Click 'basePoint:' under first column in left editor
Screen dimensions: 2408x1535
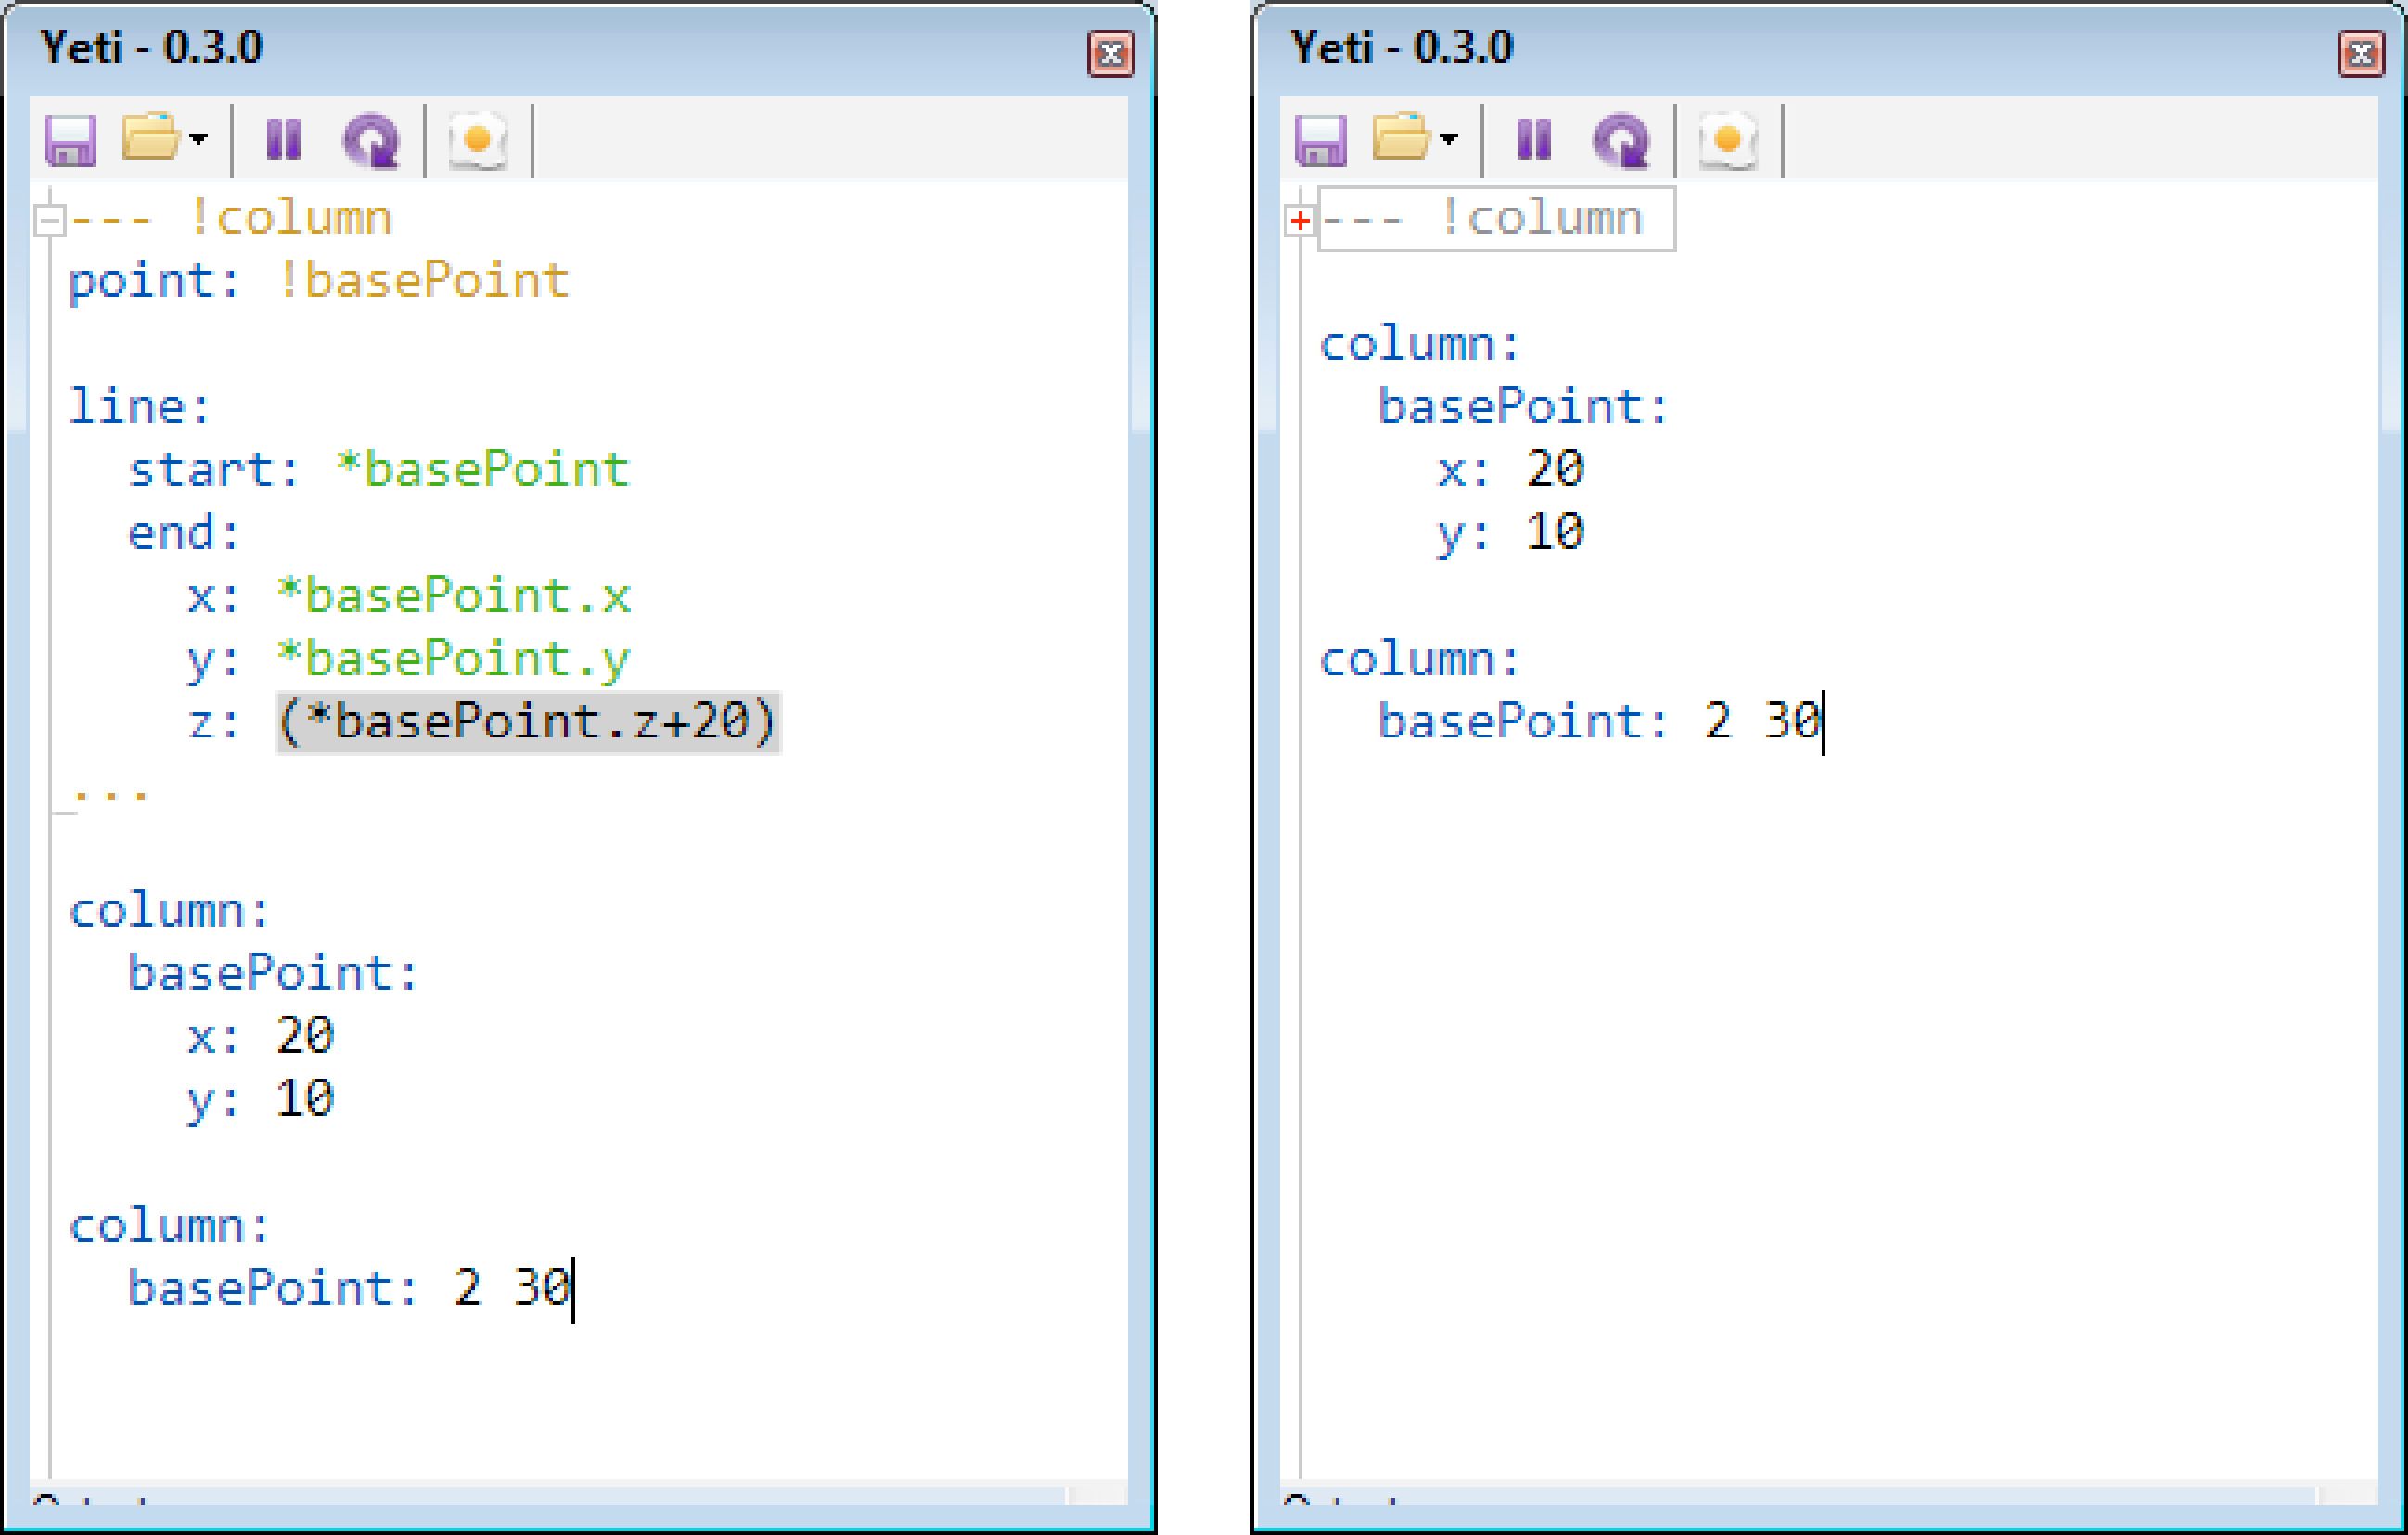(273, 974)
